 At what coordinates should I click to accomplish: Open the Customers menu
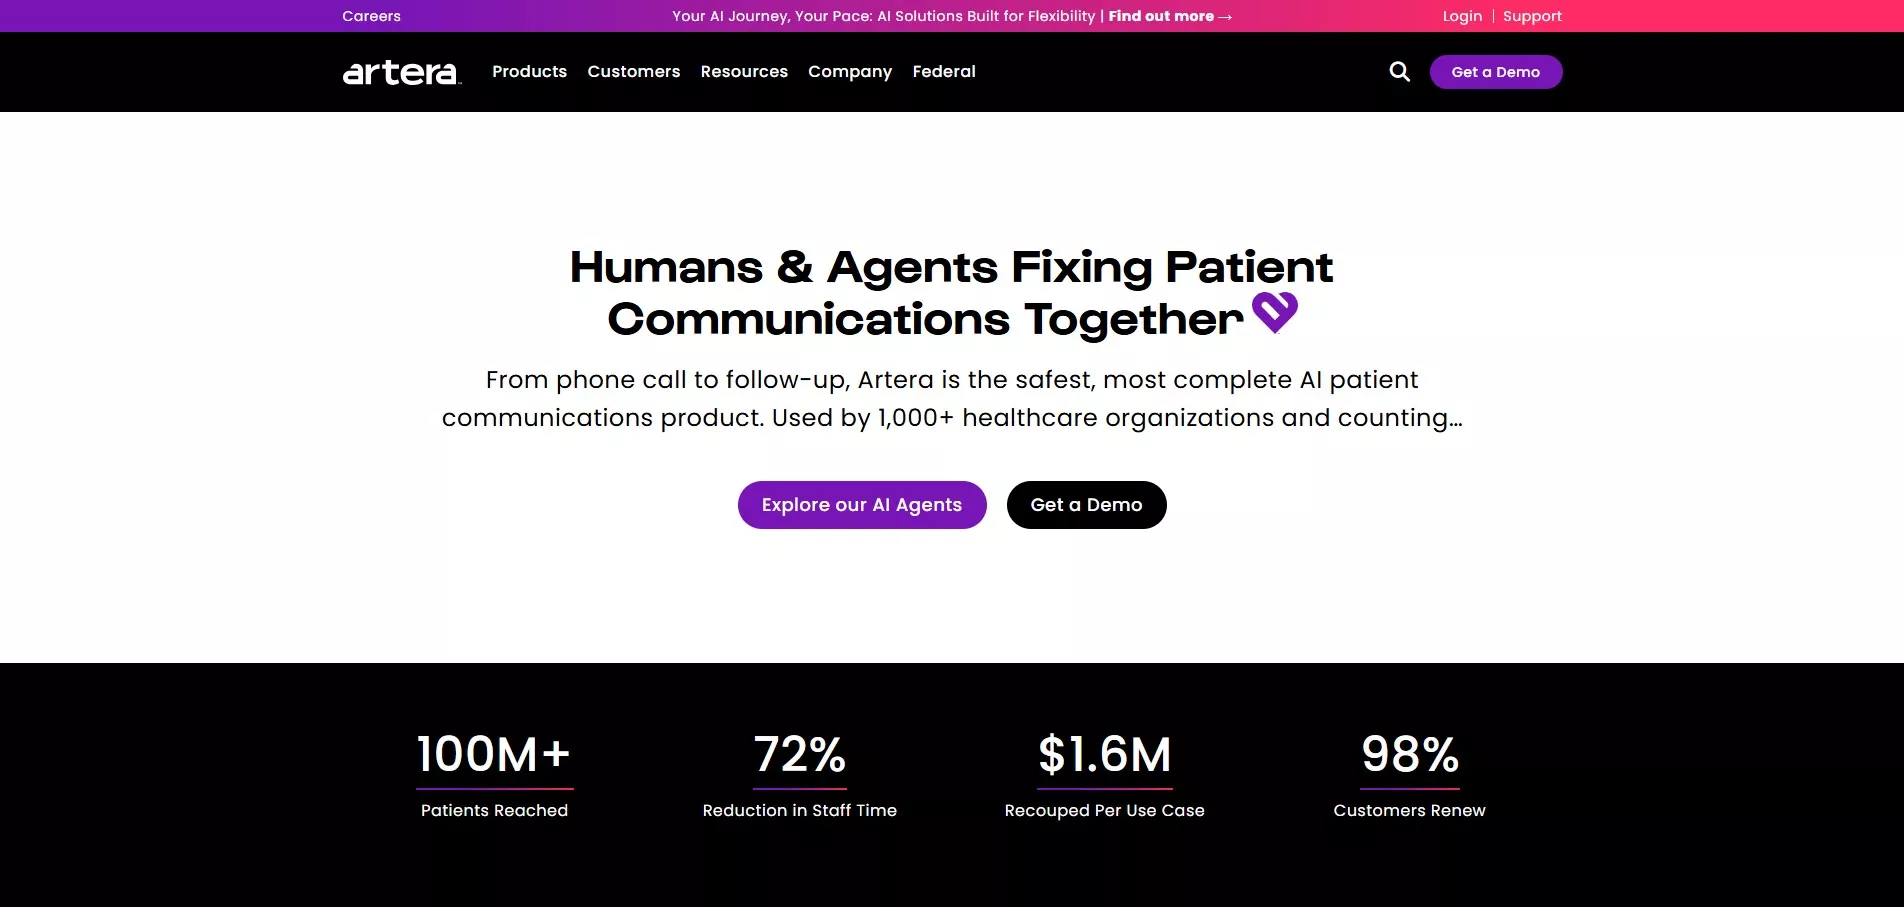point(633,72)
